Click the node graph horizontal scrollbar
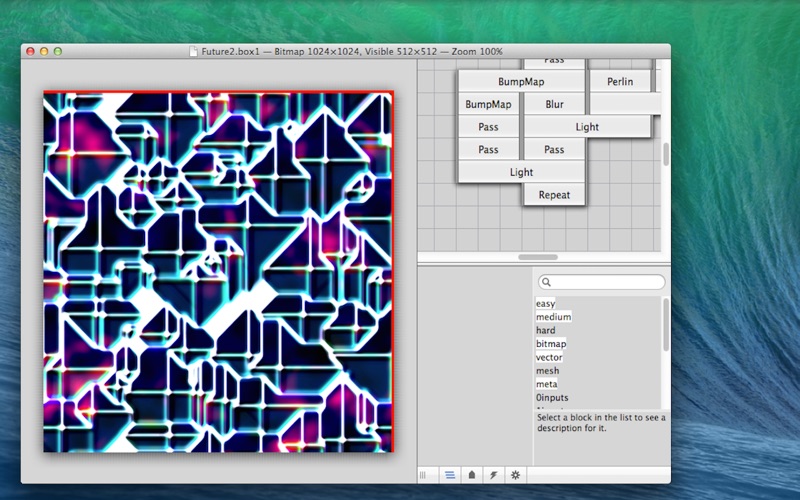Image resolution: width=800 pixels, height=500 pixels. (538, 257)
